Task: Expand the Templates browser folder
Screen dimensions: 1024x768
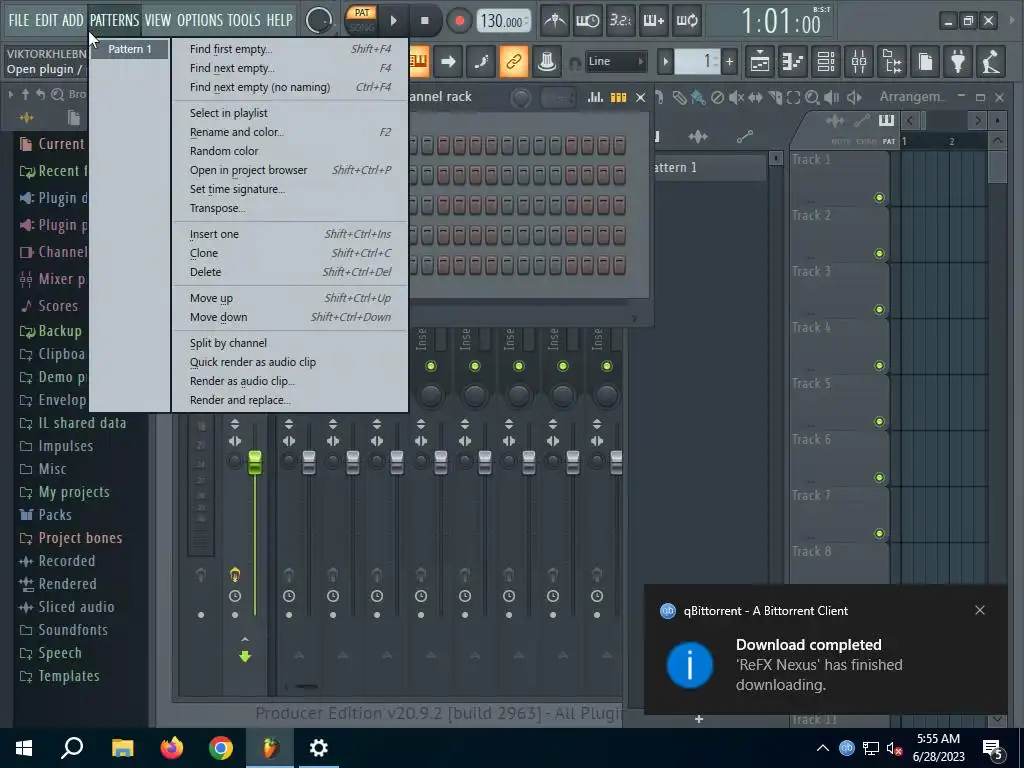Action: pos(59,676)
